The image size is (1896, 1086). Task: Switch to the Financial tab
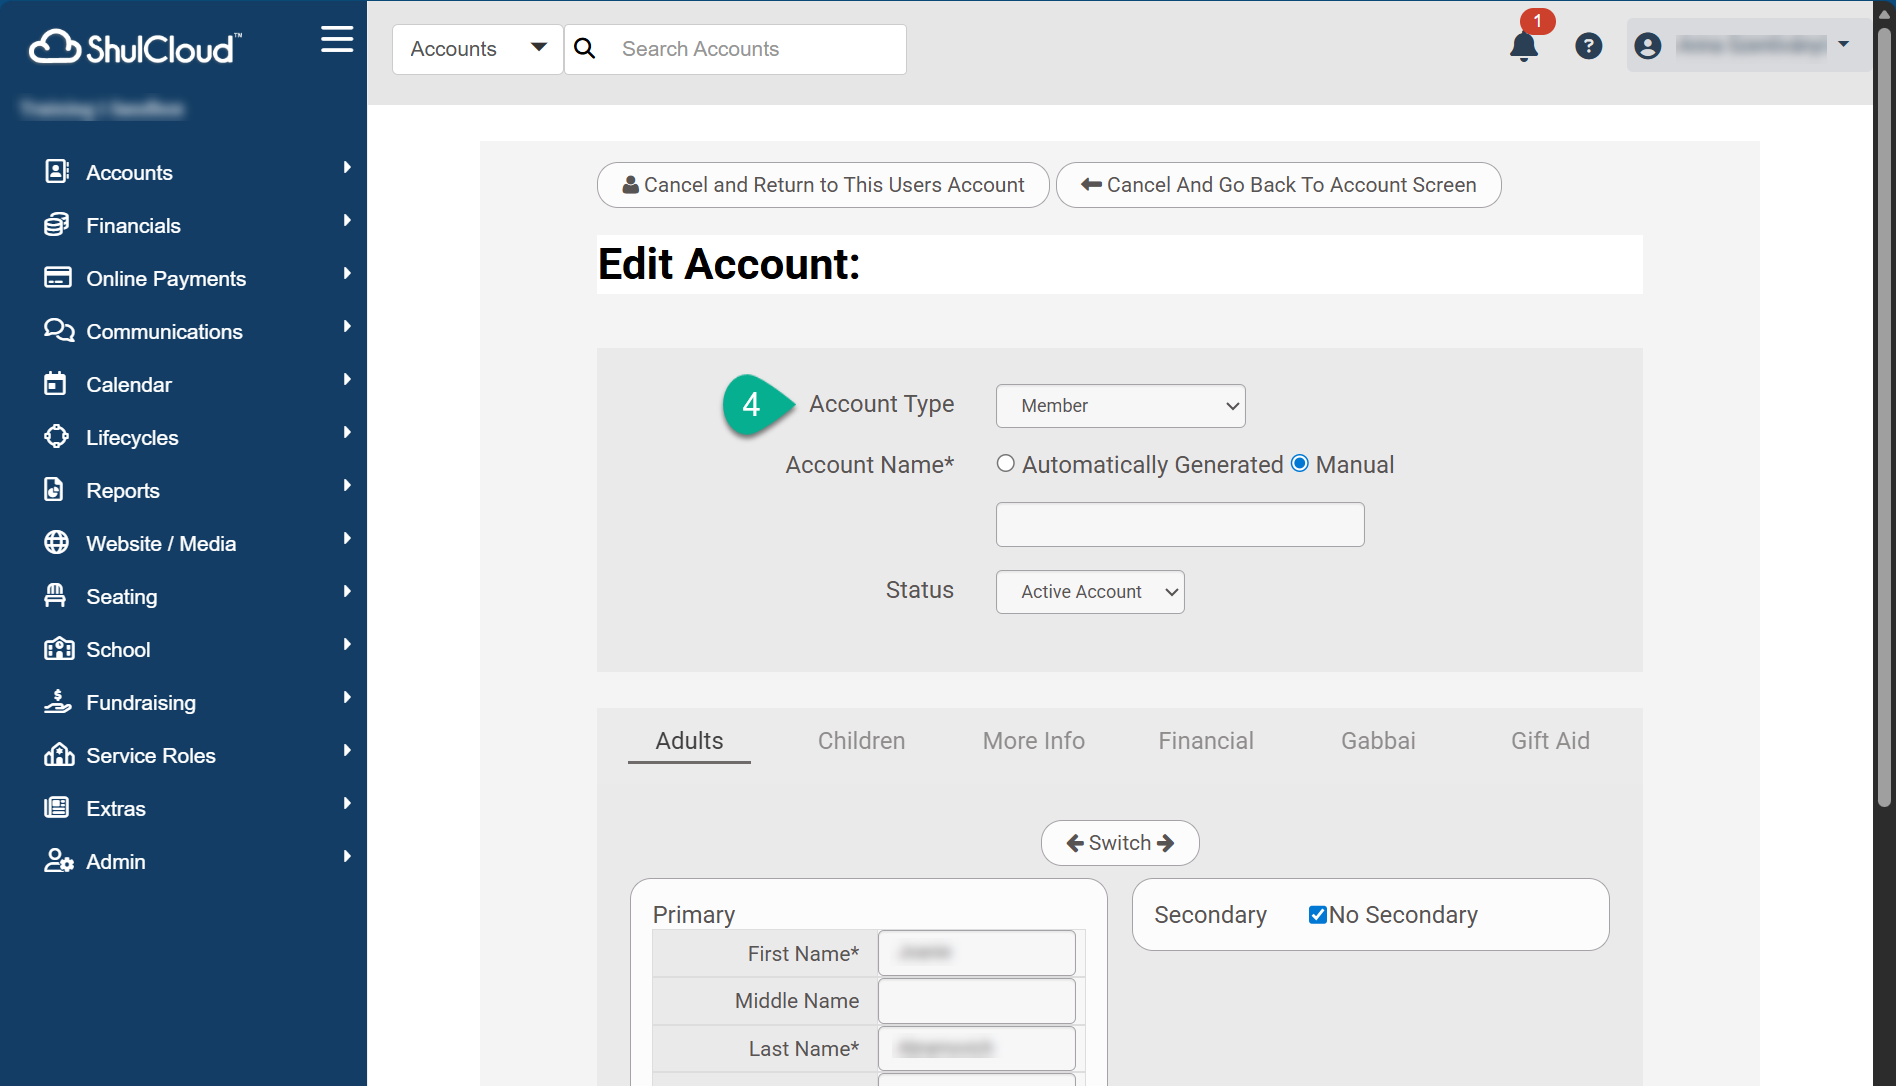click(1205, 741)
